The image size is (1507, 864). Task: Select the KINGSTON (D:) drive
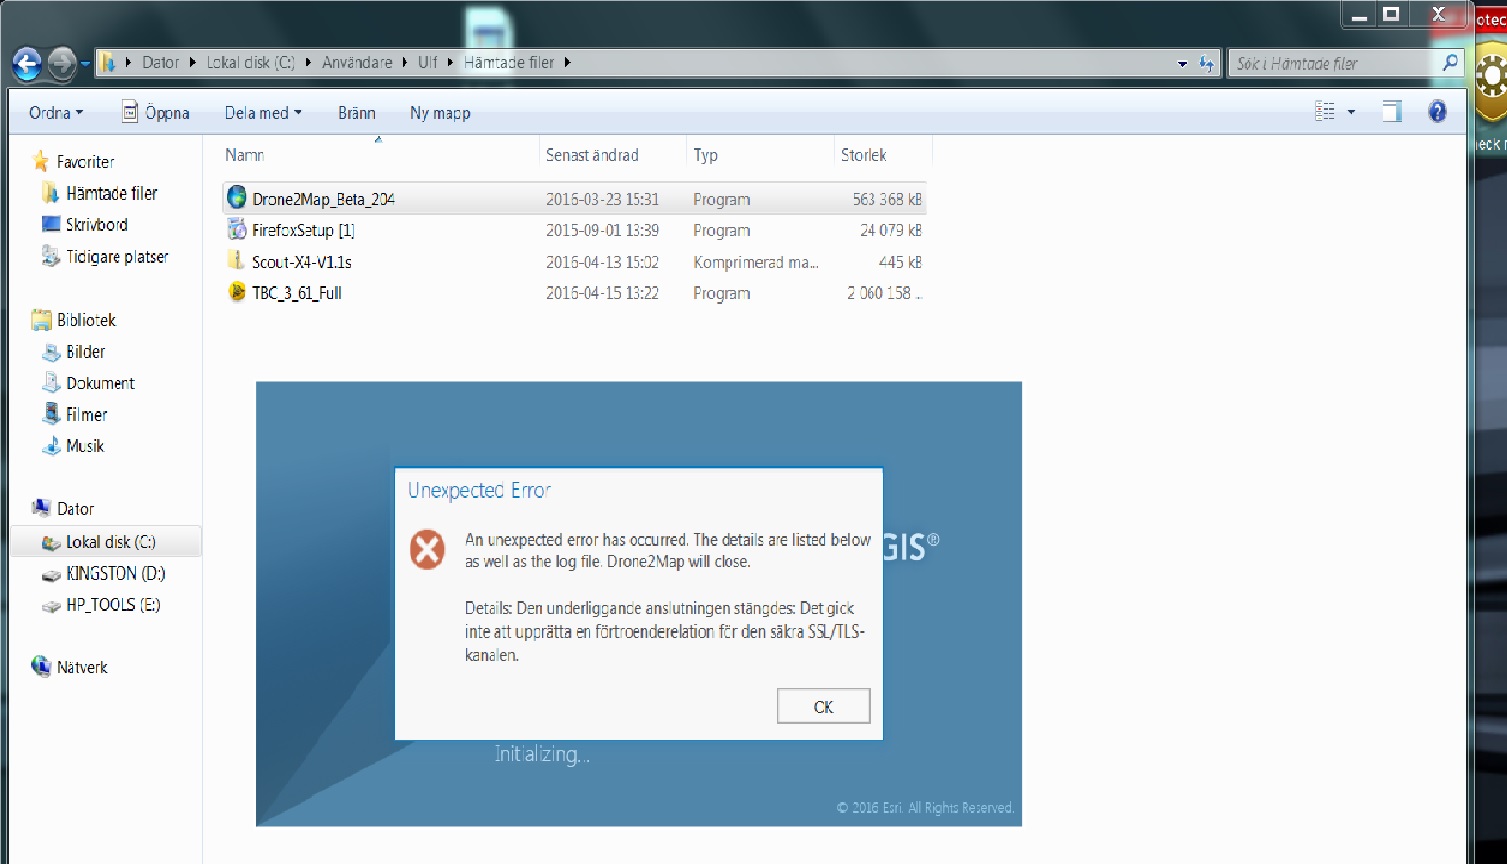pyautogui.click(x=115, y=574)
